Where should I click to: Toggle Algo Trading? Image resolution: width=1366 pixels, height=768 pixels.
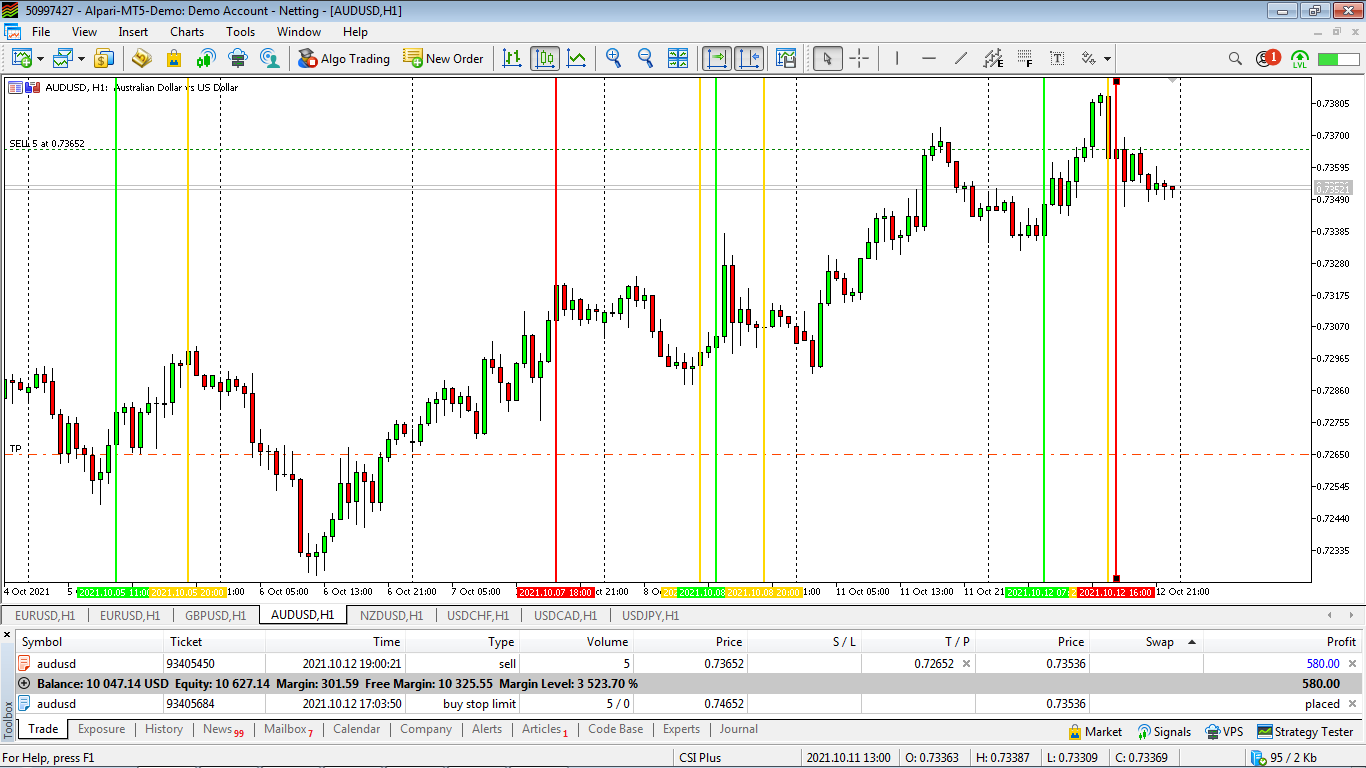pos(344,58)
